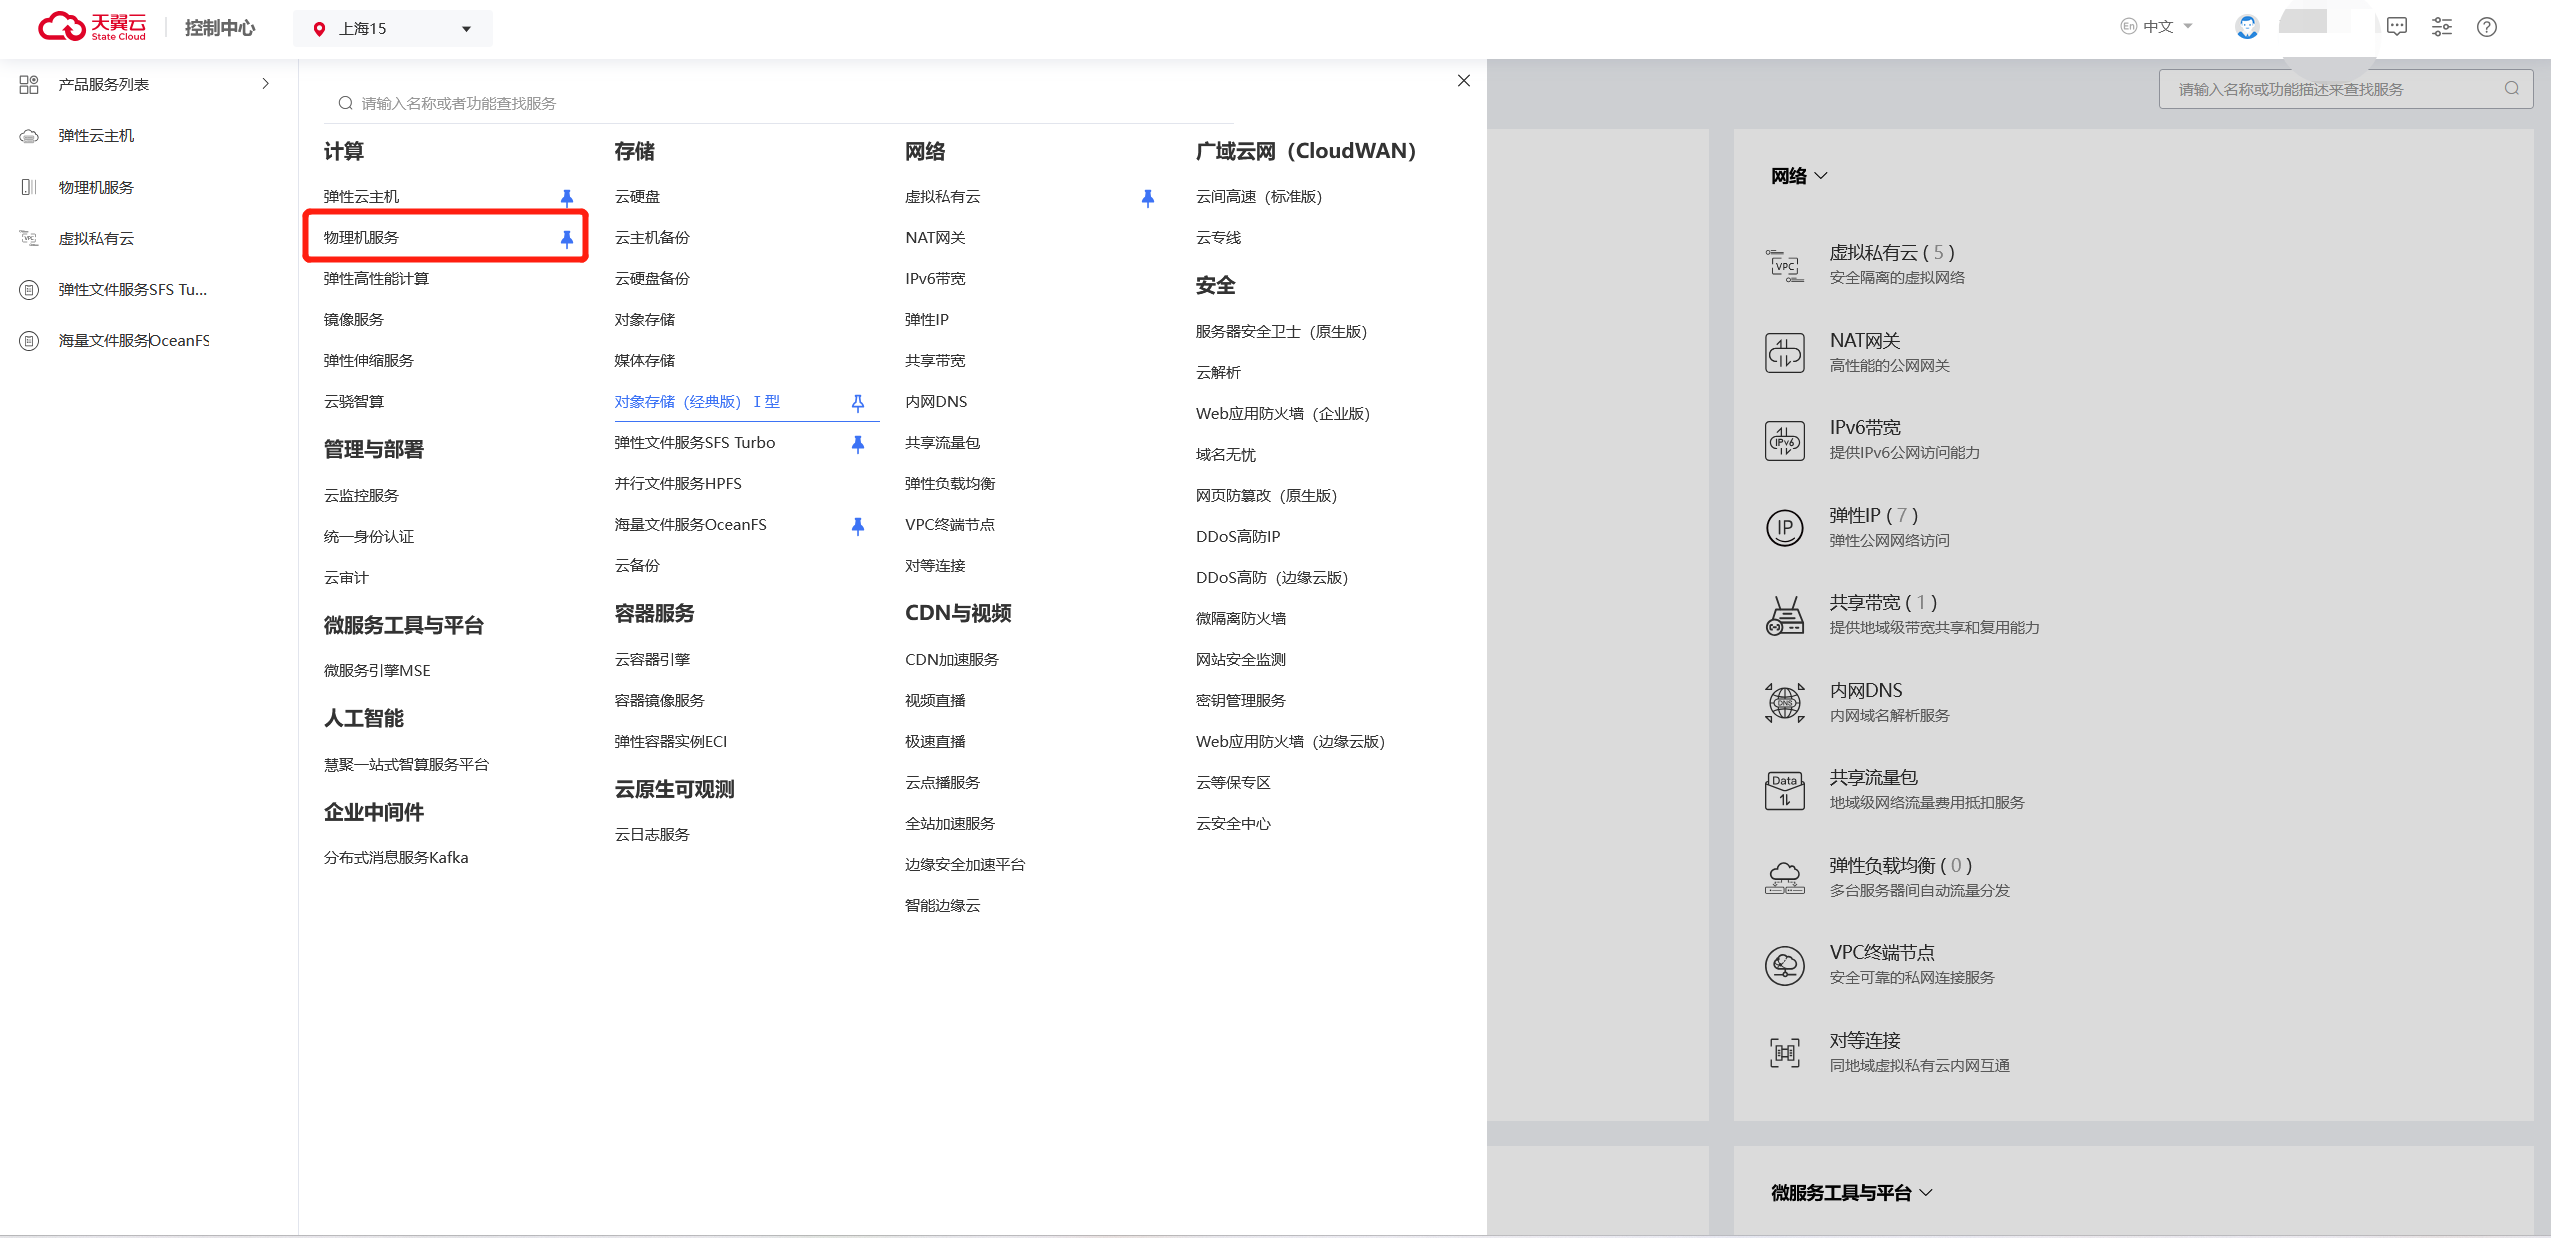
Task: Click the 海量文件服务OceanFS sidebar icon
Action: (x=29, y=341)
